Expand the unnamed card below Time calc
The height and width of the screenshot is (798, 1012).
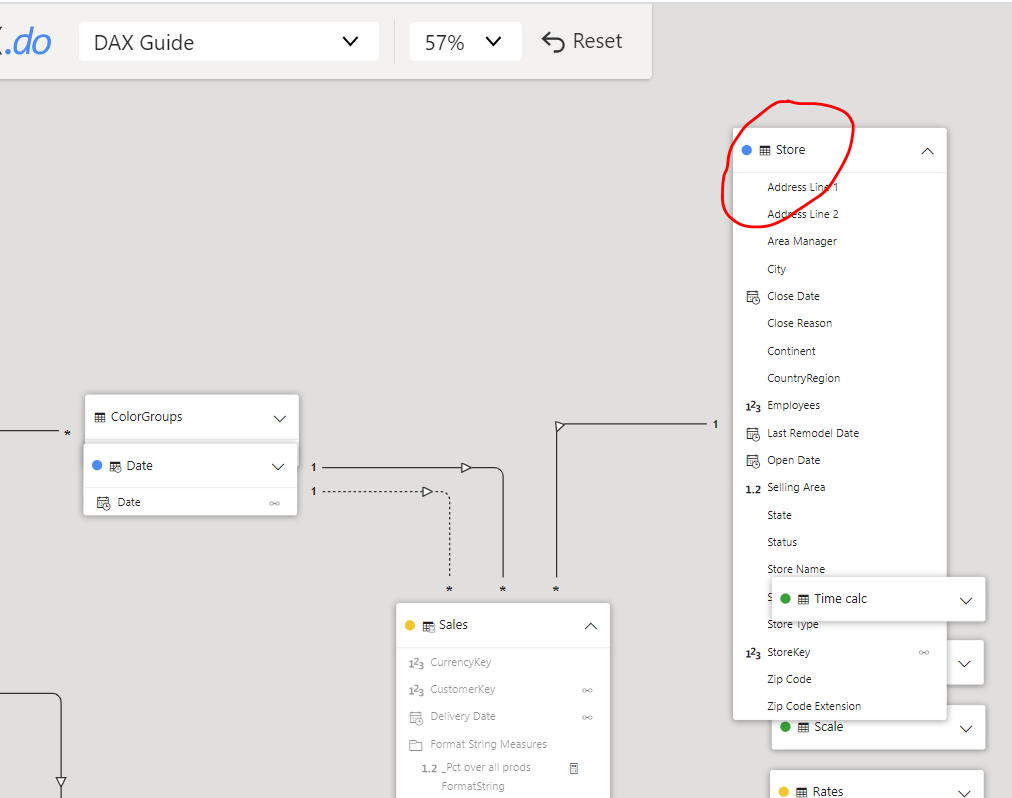click(x=964, y=664)
